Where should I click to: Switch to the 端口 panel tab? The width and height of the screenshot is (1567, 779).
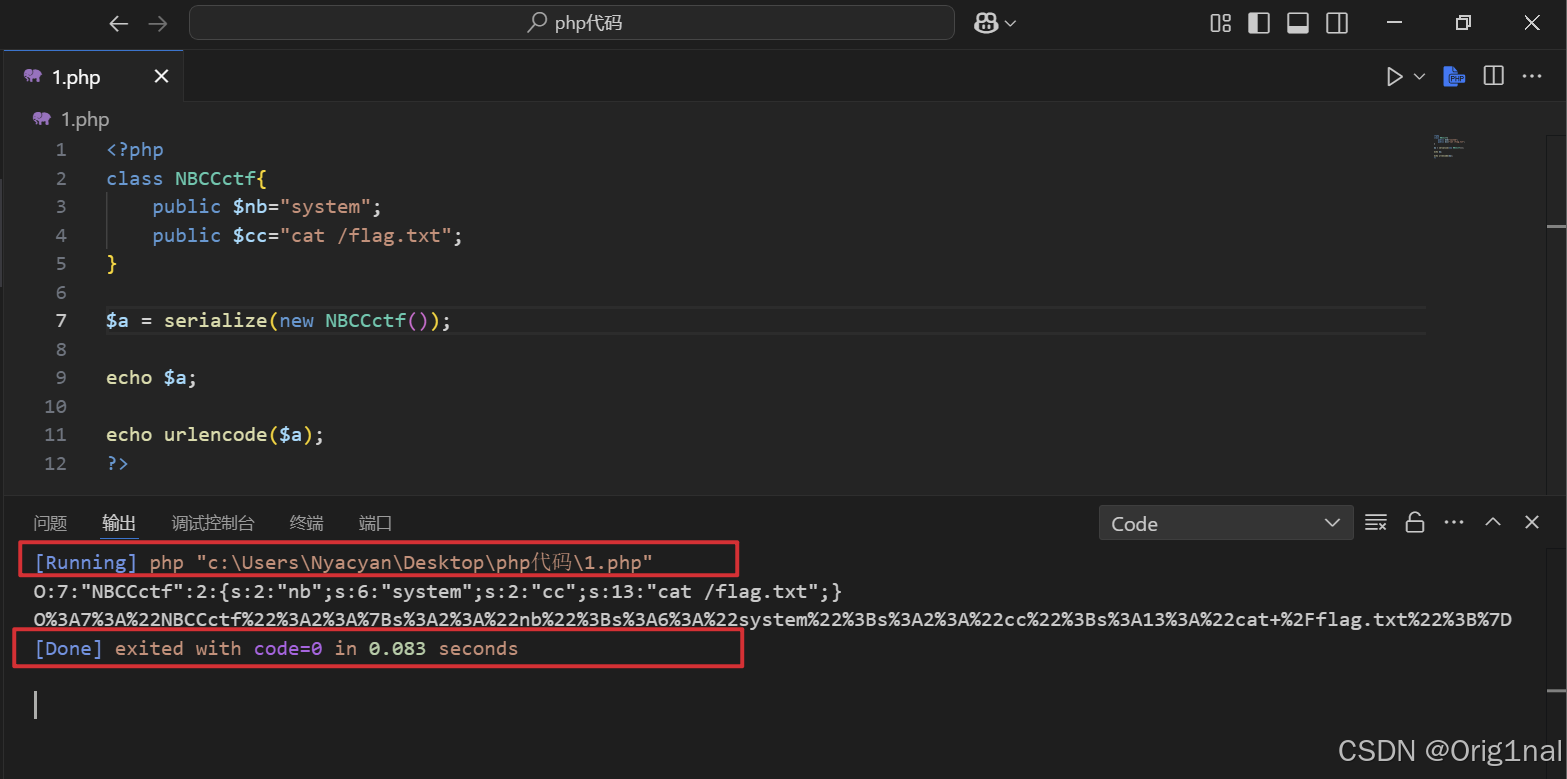click(x=375, y=523)
